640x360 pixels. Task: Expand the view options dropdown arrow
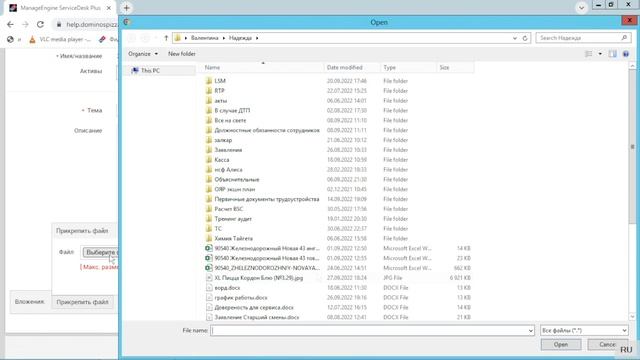point(600,54)
